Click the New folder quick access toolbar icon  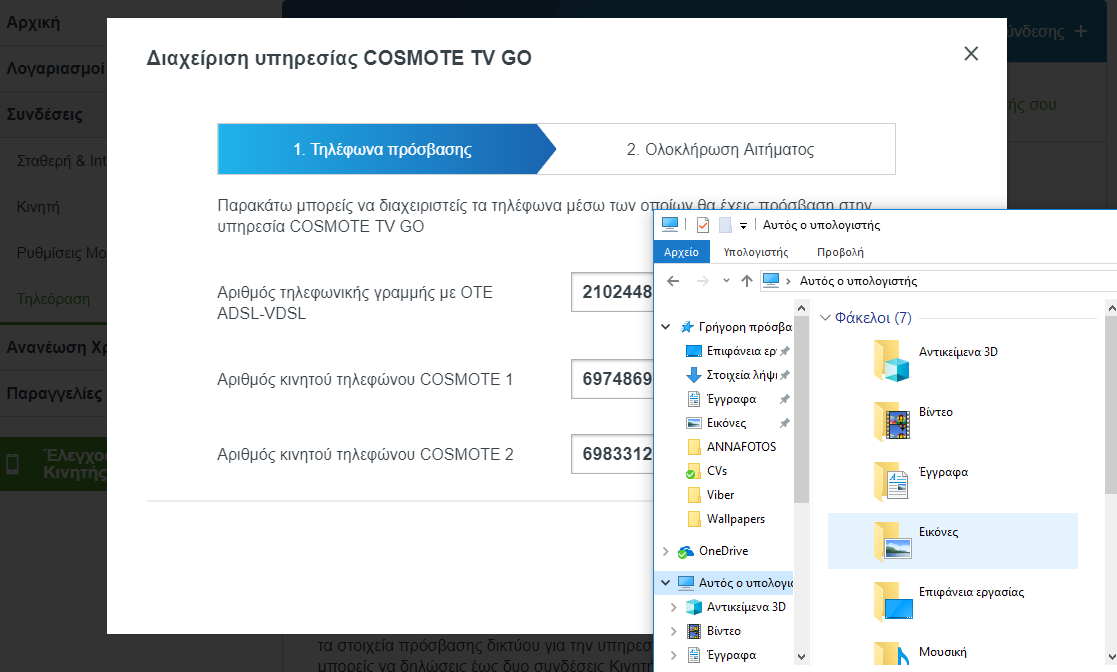pos(725,224)
